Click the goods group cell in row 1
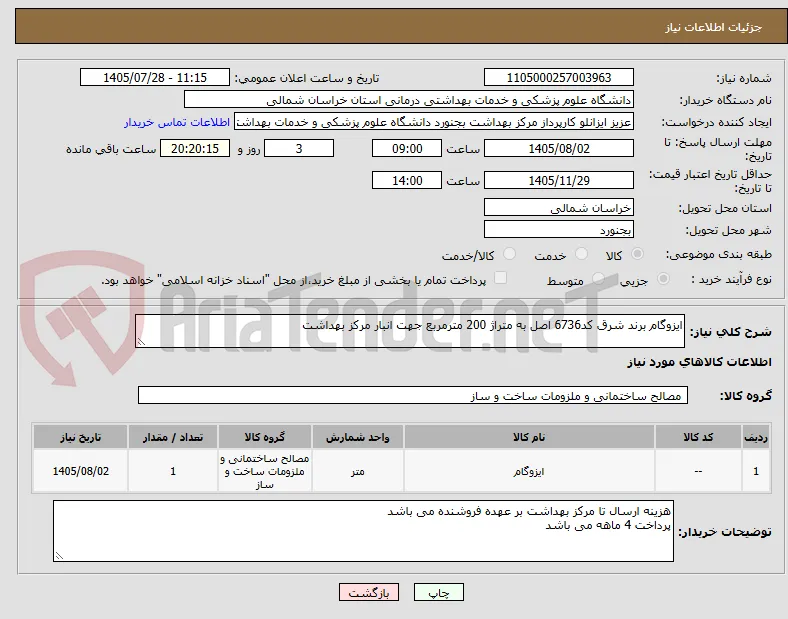This screenshot has height=619, width=788. click(x=265, y=471)
